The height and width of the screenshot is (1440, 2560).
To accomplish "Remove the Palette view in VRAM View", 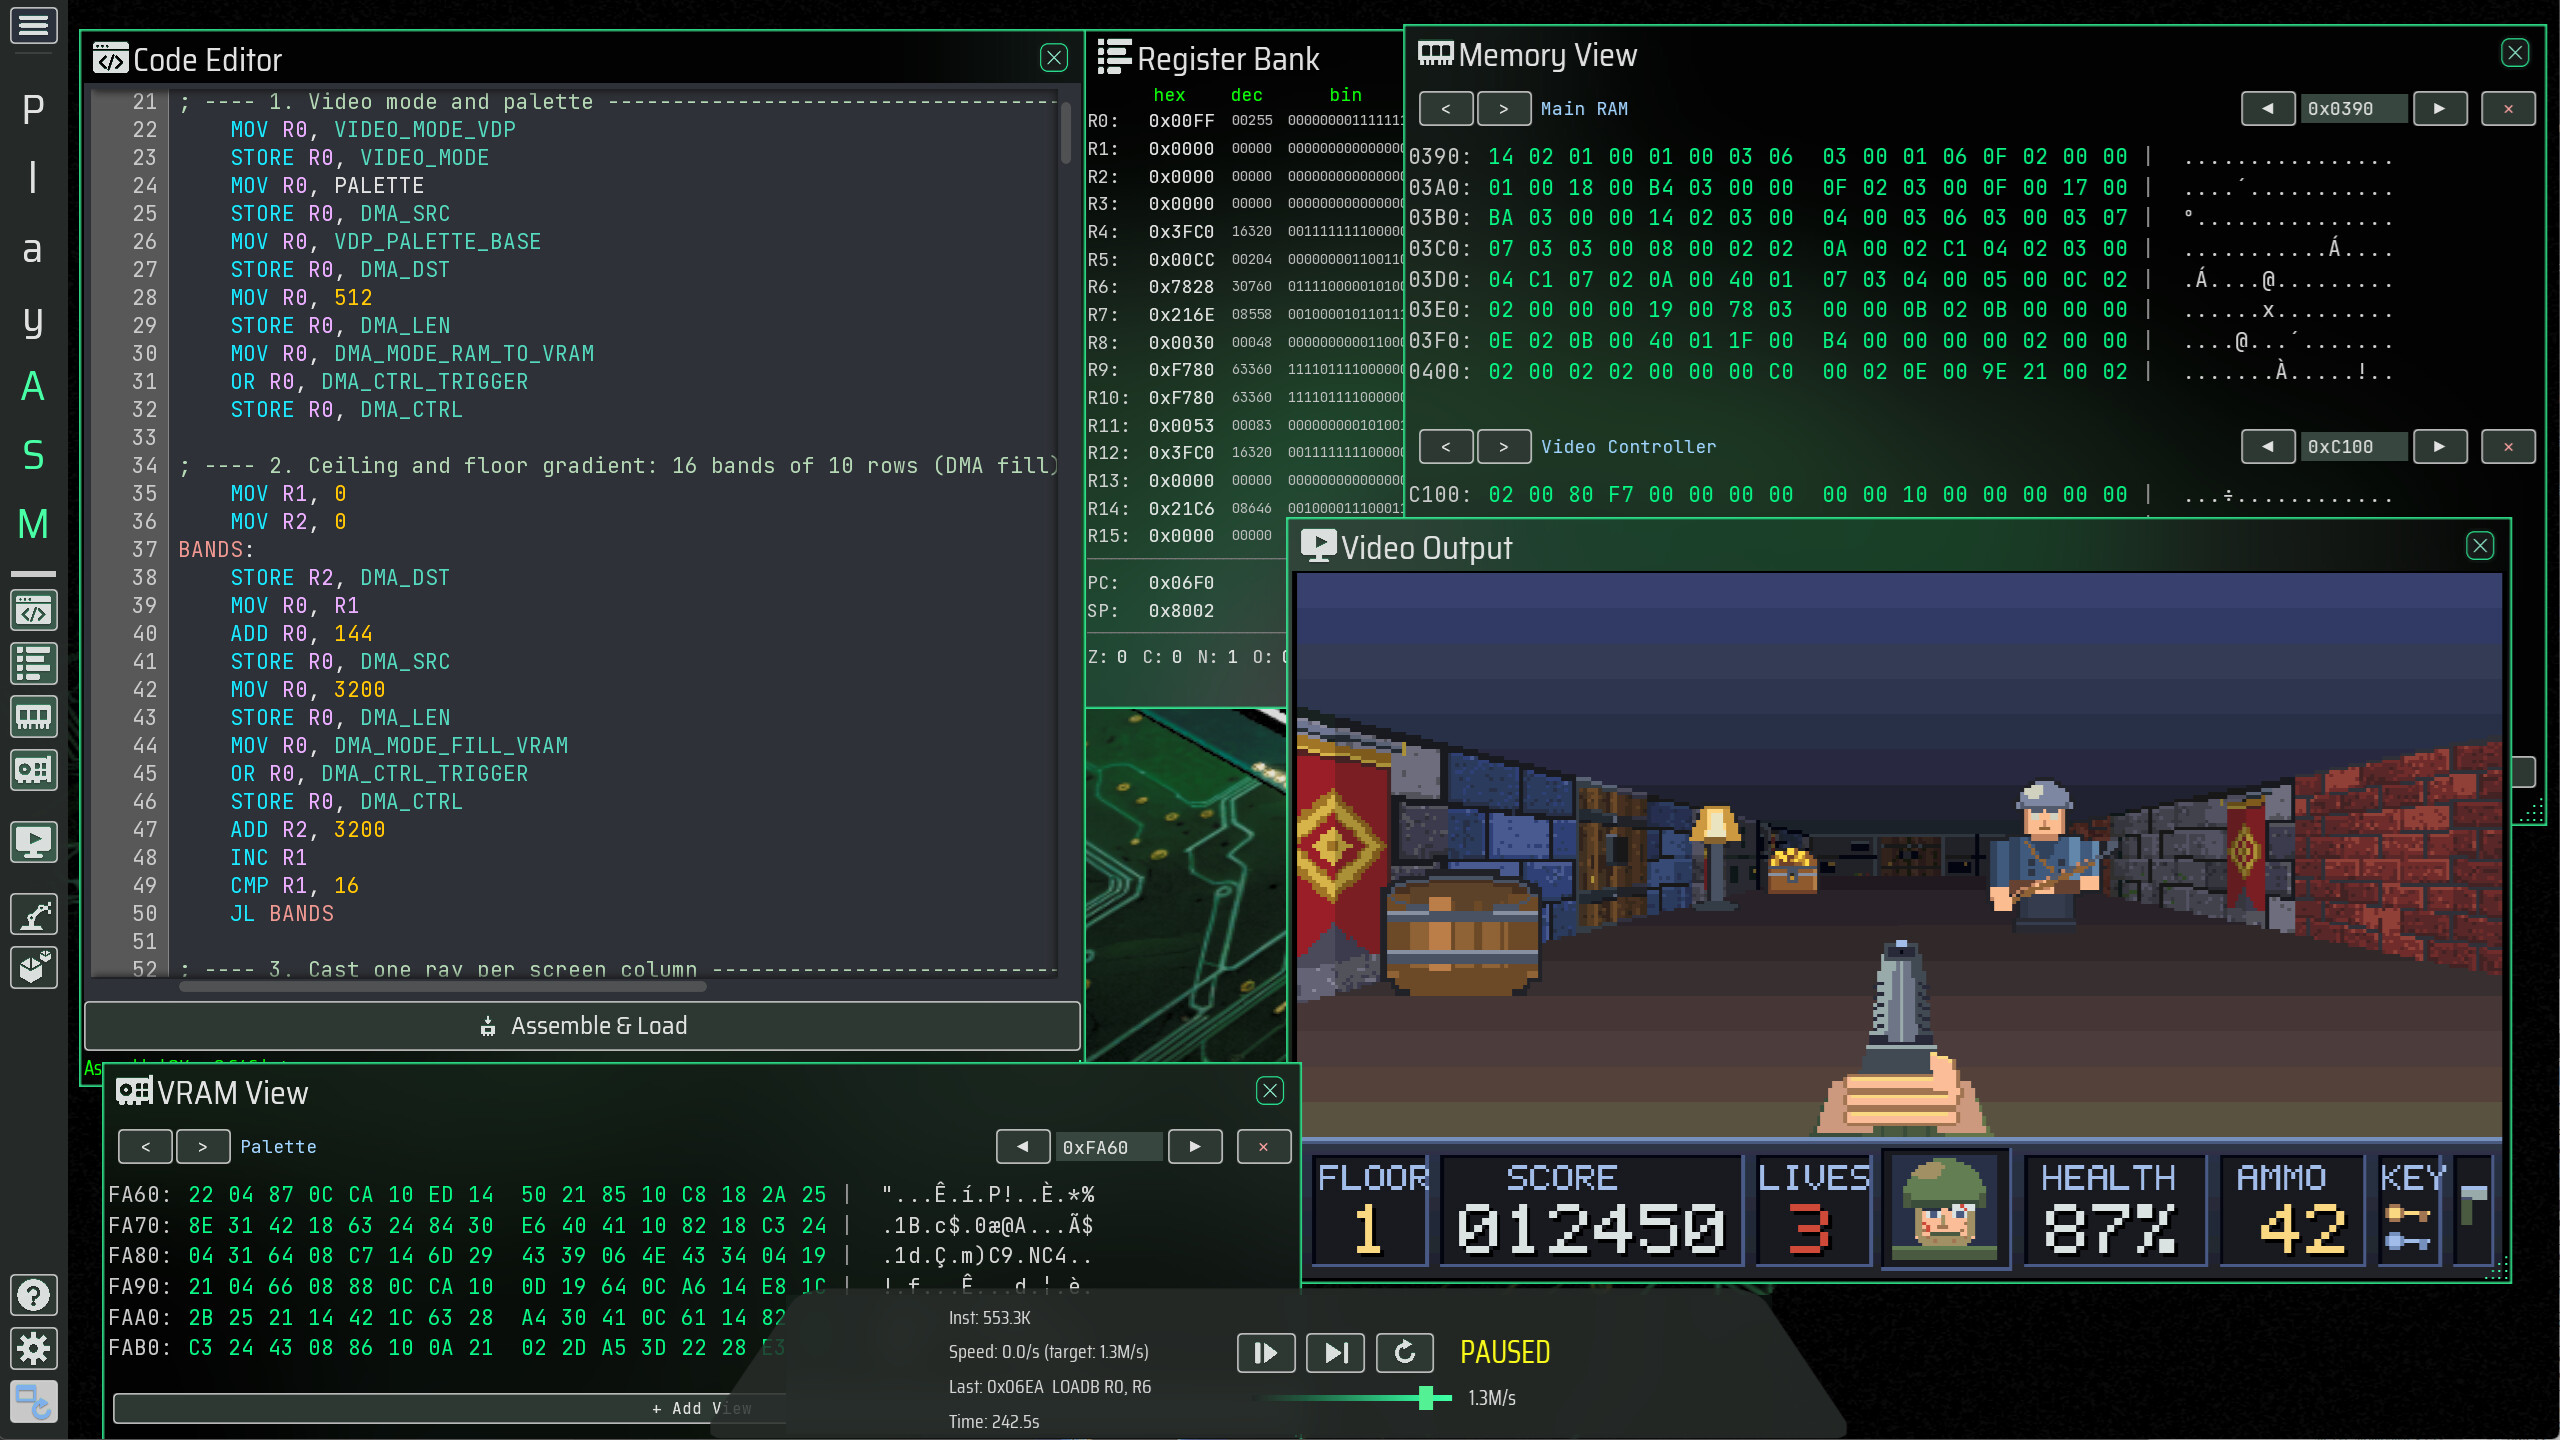I will point(1264,1147).
